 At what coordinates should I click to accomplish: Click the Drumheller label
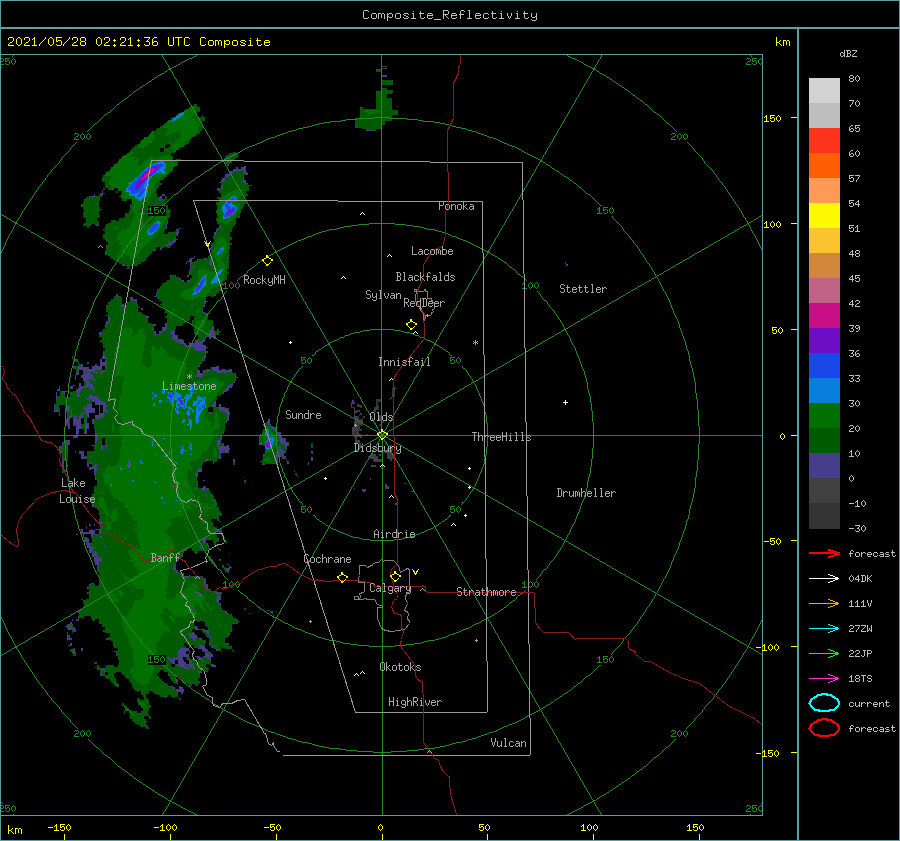[586, 493]
